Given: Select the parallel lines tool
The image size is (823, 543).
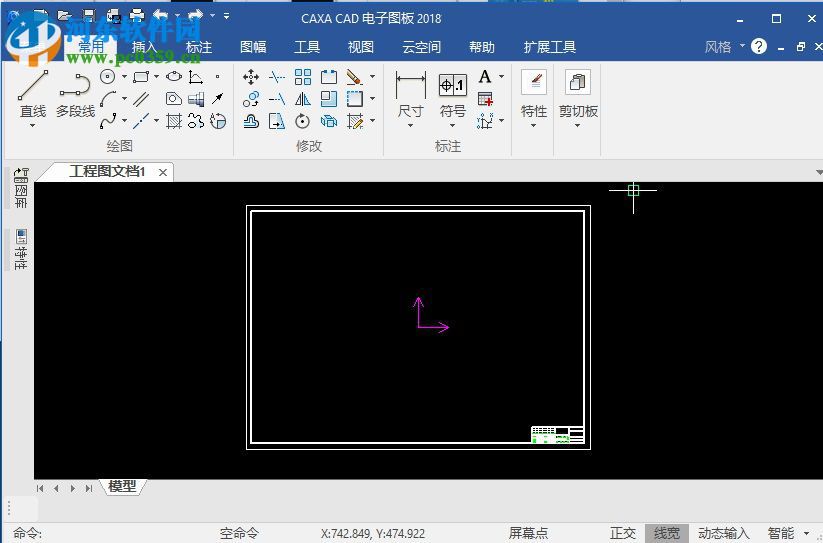Looking at the screenshot, I should [141, 99].
